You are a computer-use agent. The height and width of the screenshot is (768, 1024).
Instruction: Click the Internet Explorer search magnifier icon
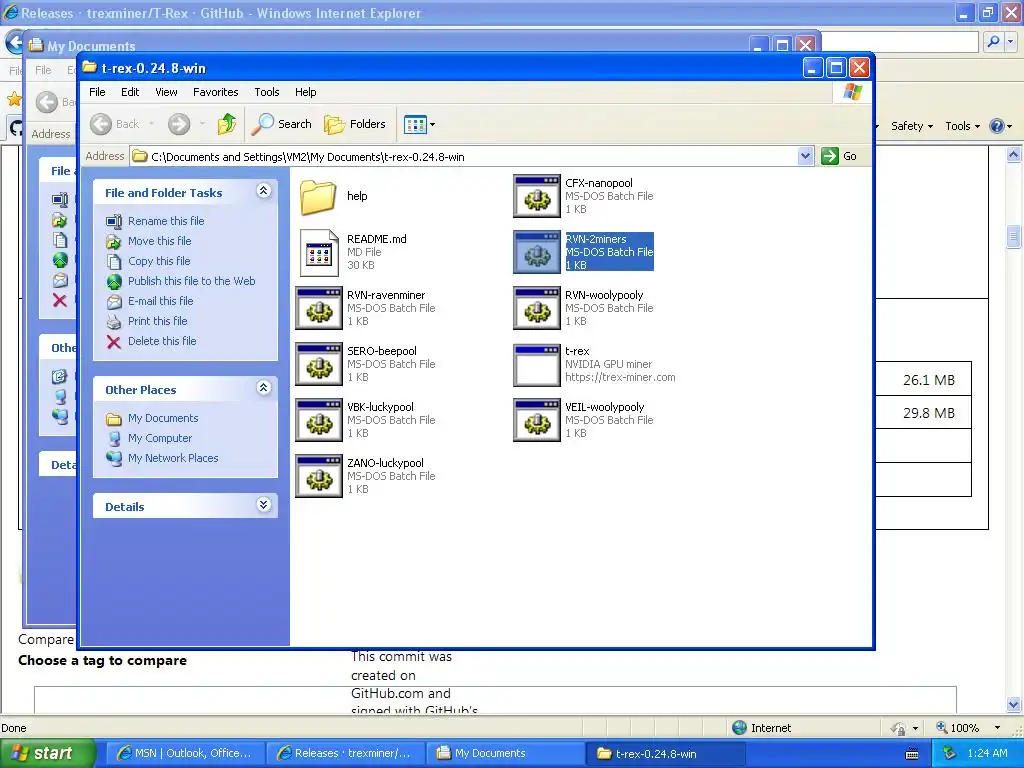[993, 42]
